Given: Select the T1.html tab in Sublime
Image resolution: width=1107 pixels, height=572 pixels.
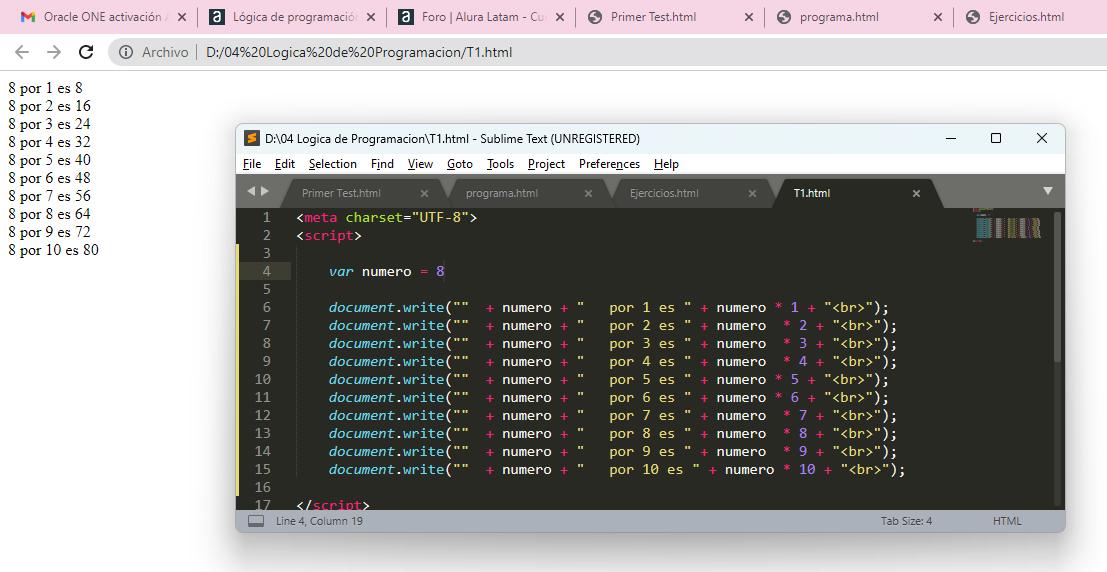Looking at the screenshot, I should click(x=812, y=193).
